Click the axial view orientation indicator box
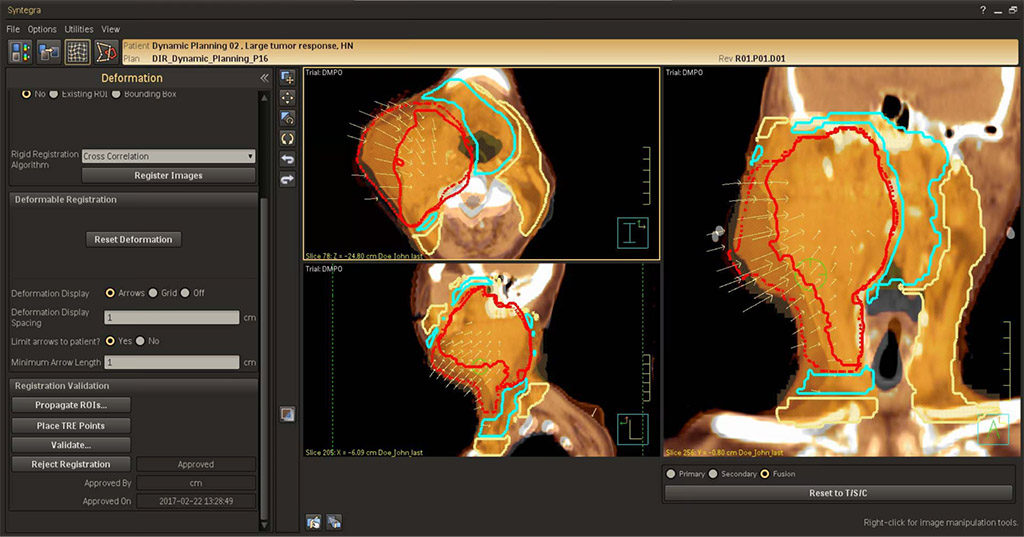 tap(633, 233)
